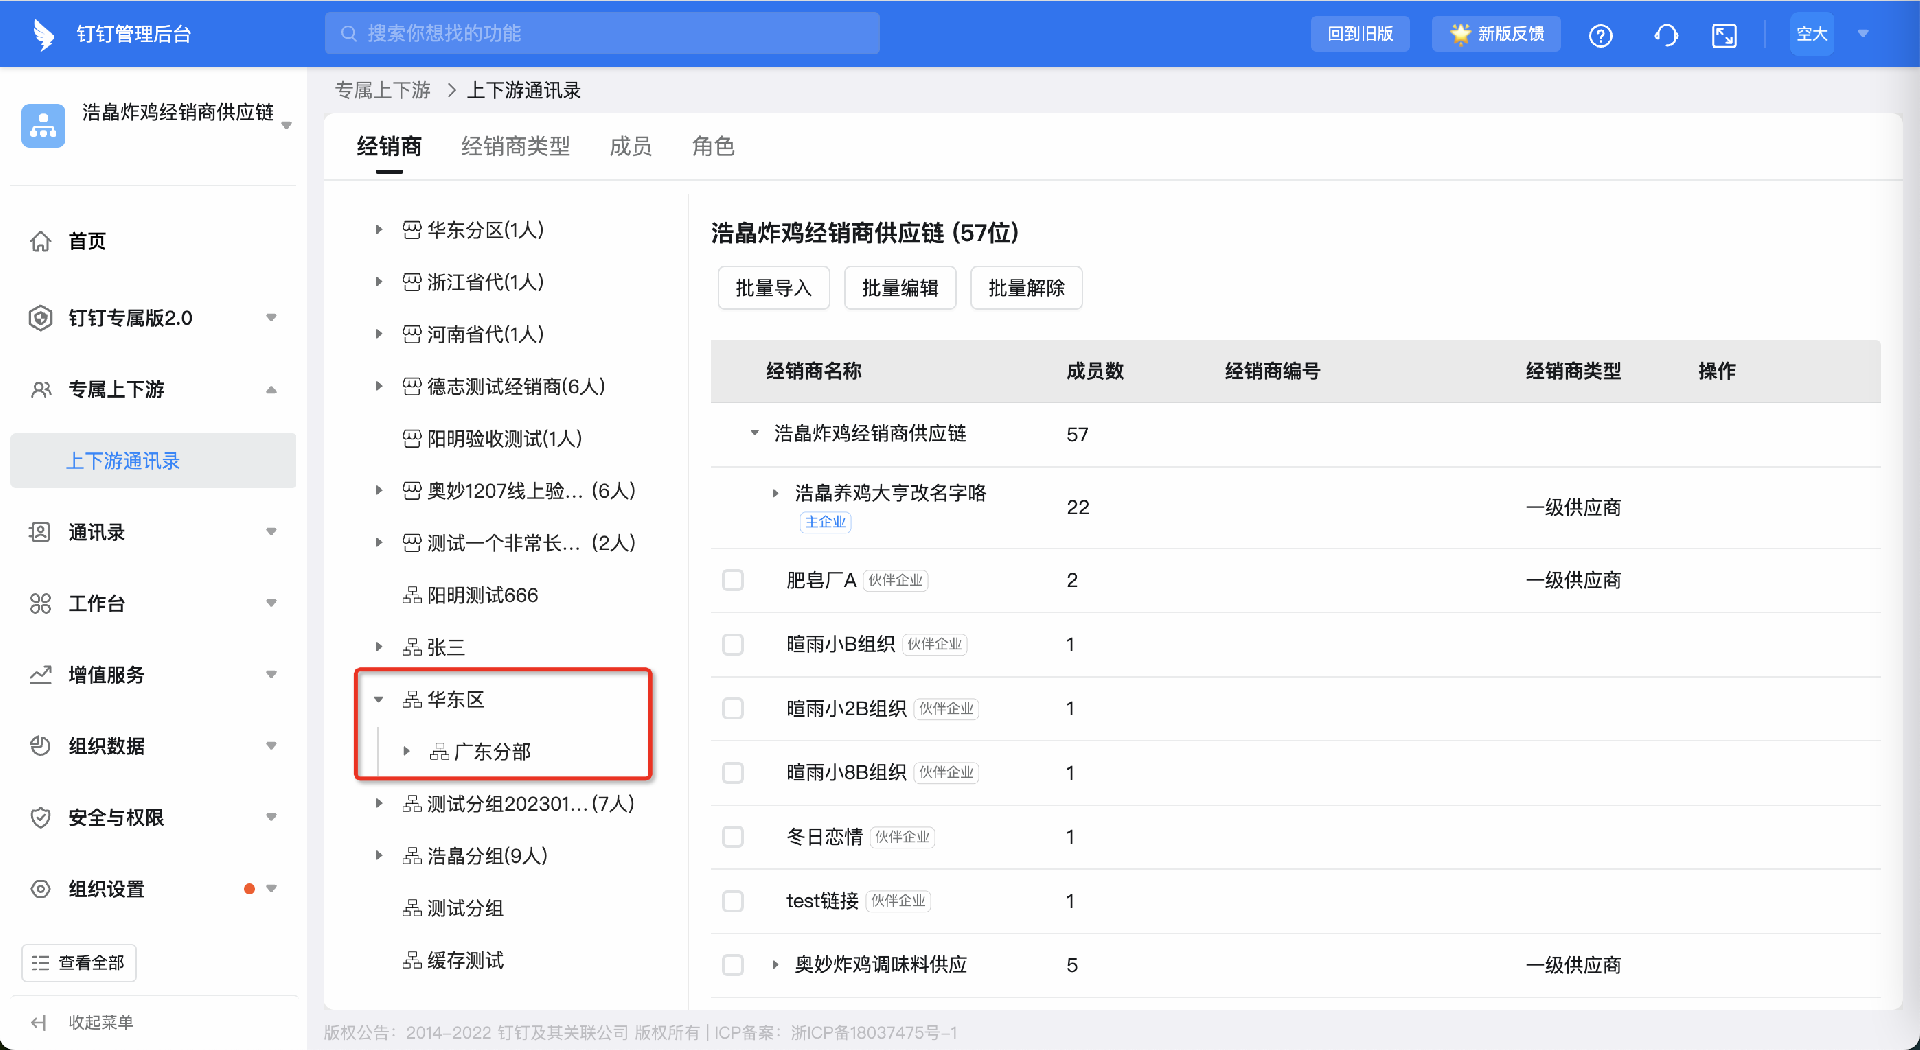Click the group icon beside 测试分组
The width and height of the screenshot is (1920, 1050).
tap(412, 908)
